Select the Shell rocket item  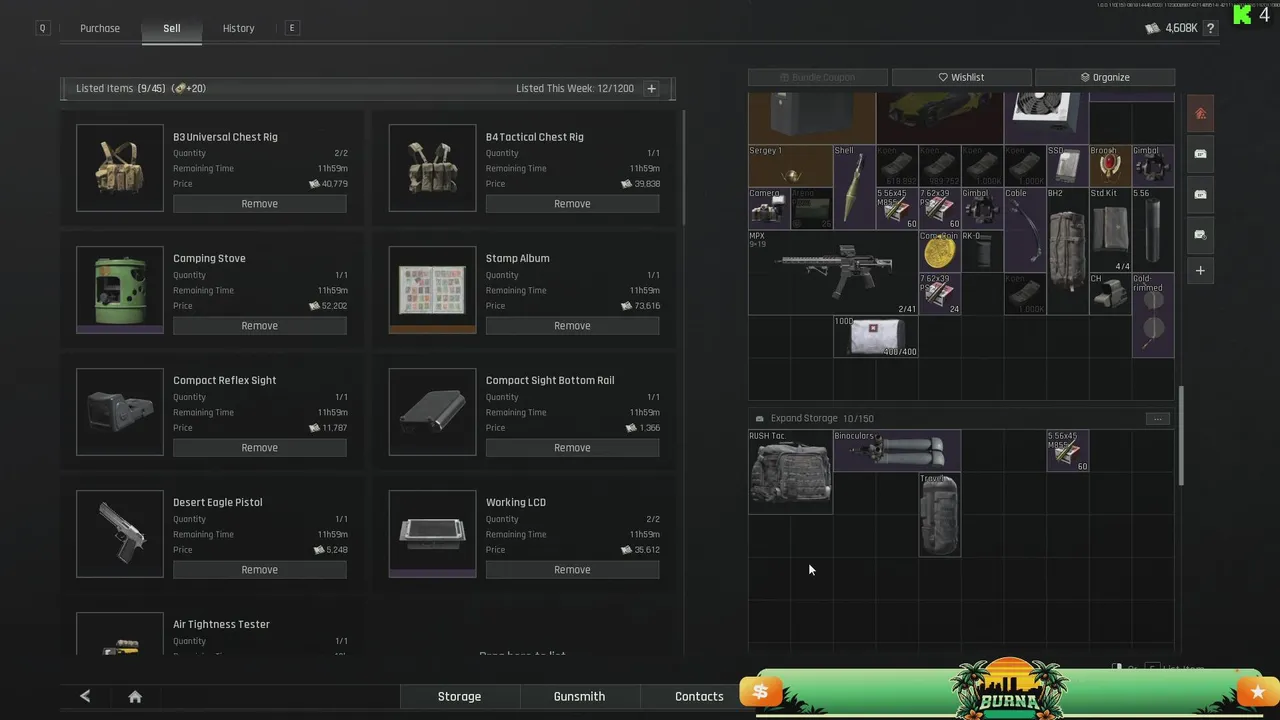tap(854, 186)
